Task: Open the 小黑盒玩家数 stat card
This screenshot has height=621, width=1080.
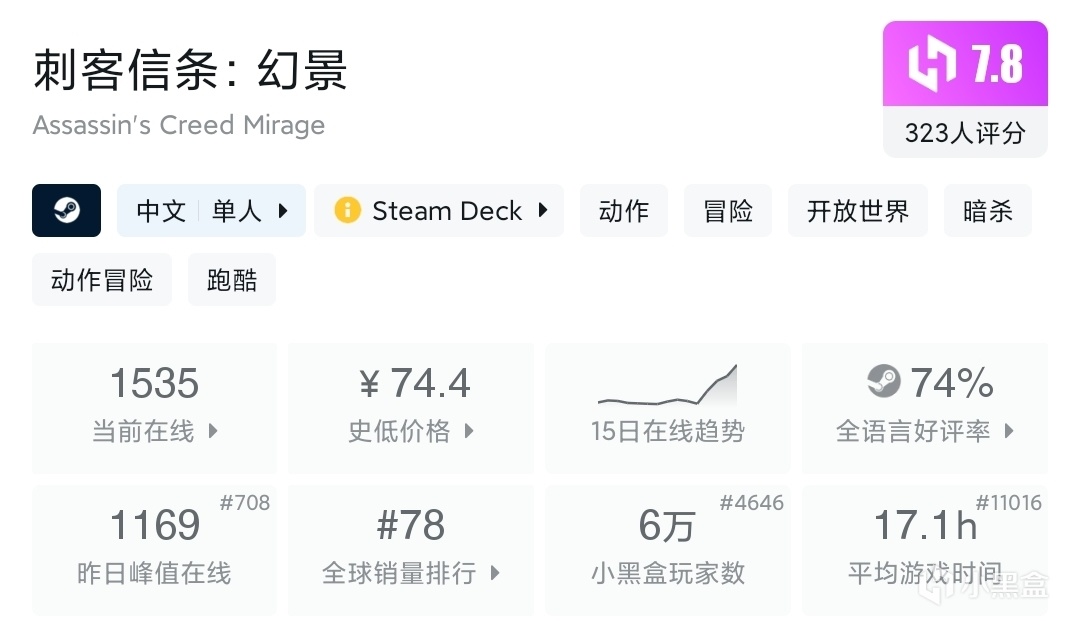Action: 667,550
